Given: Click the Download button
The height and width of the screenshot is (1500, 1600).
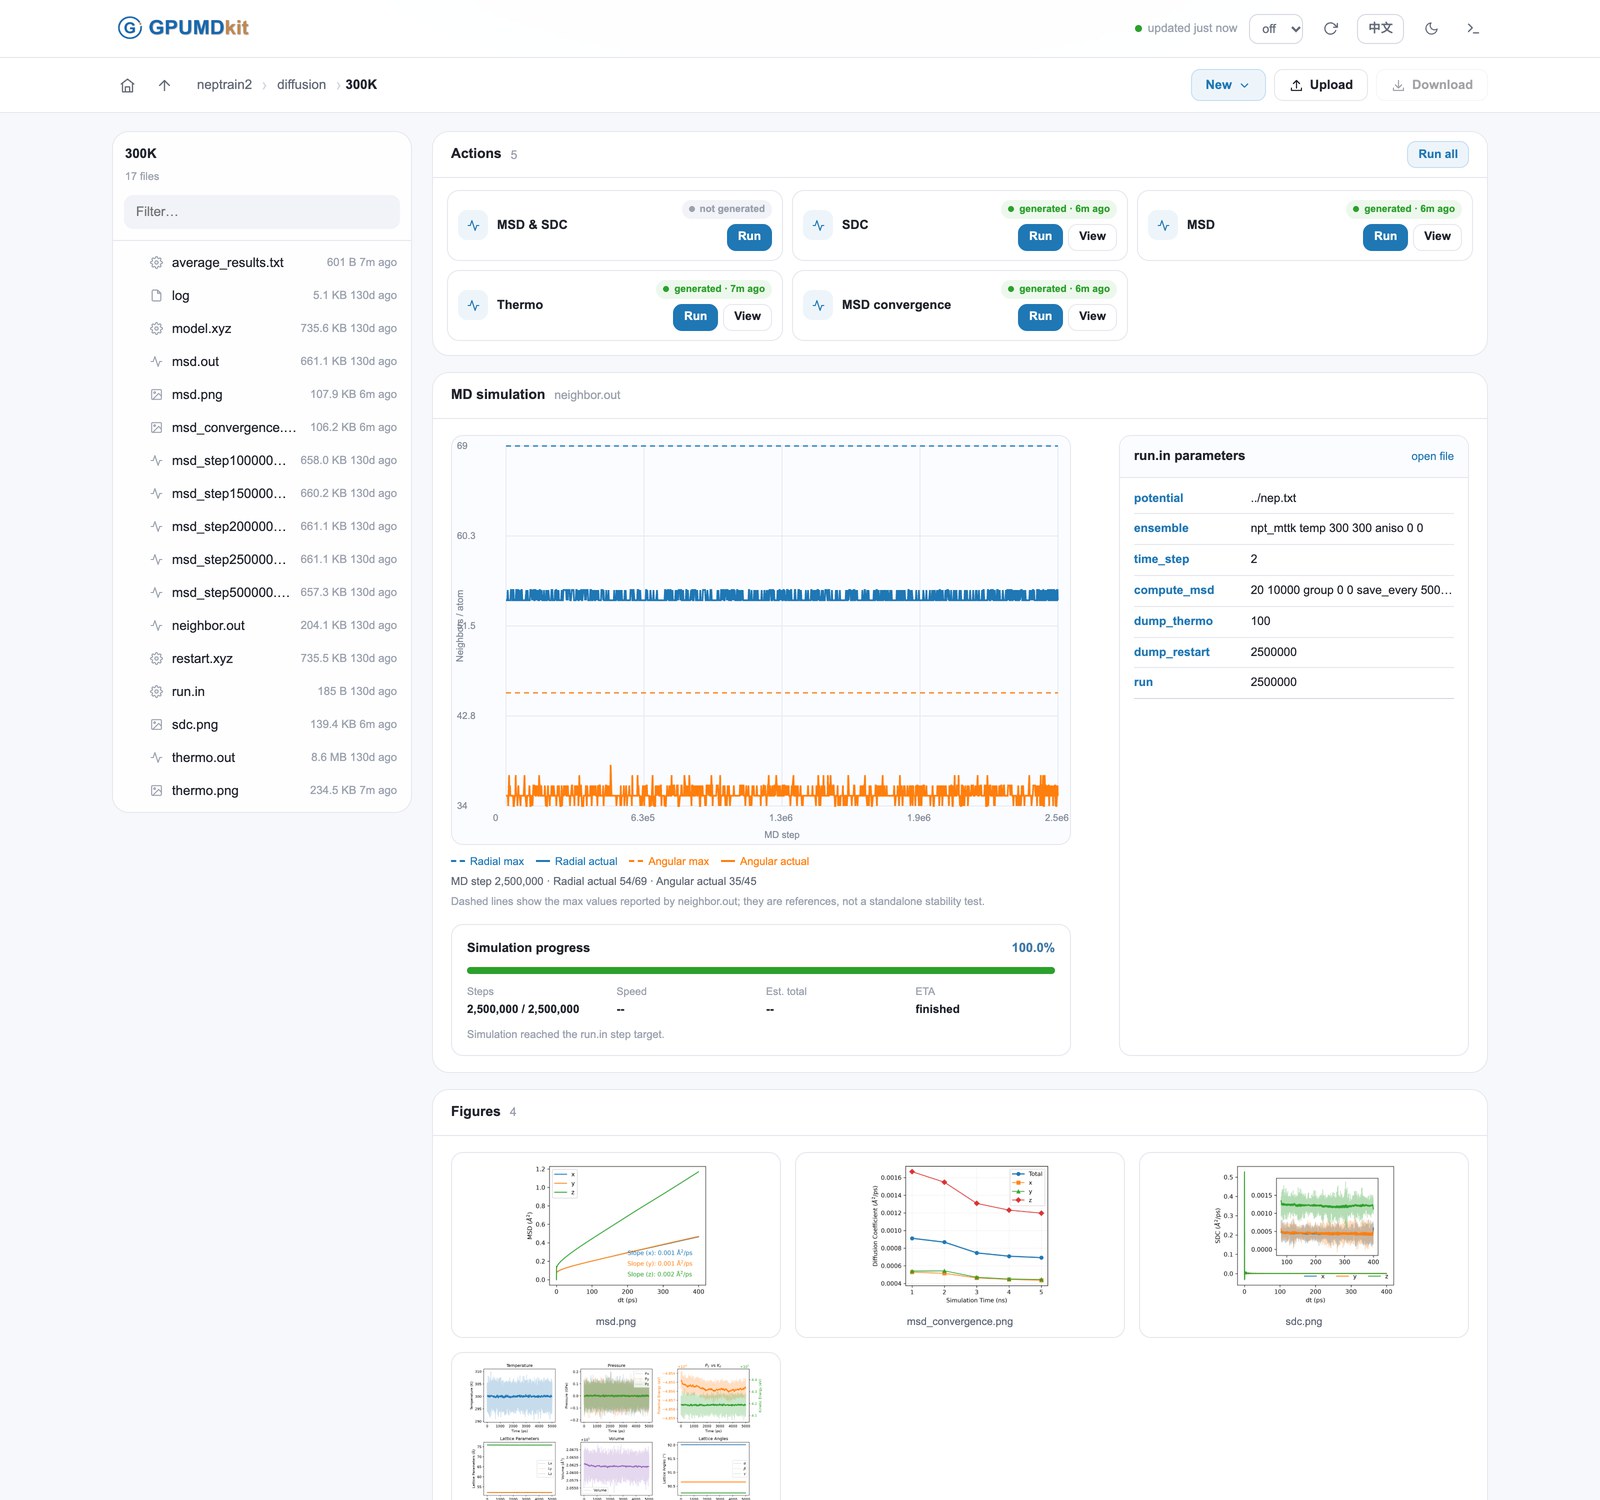Looking at the screenshot, I should point(1432,85).
